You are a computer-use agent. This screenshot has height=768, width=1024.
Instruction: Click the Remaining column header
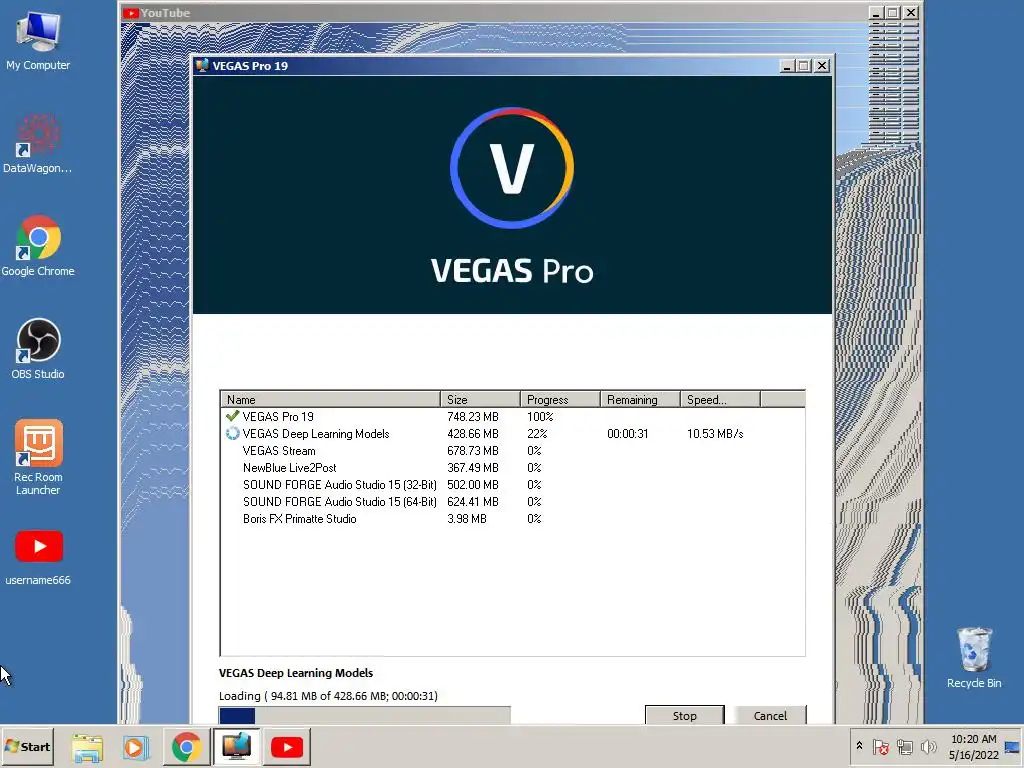point(640,400)
